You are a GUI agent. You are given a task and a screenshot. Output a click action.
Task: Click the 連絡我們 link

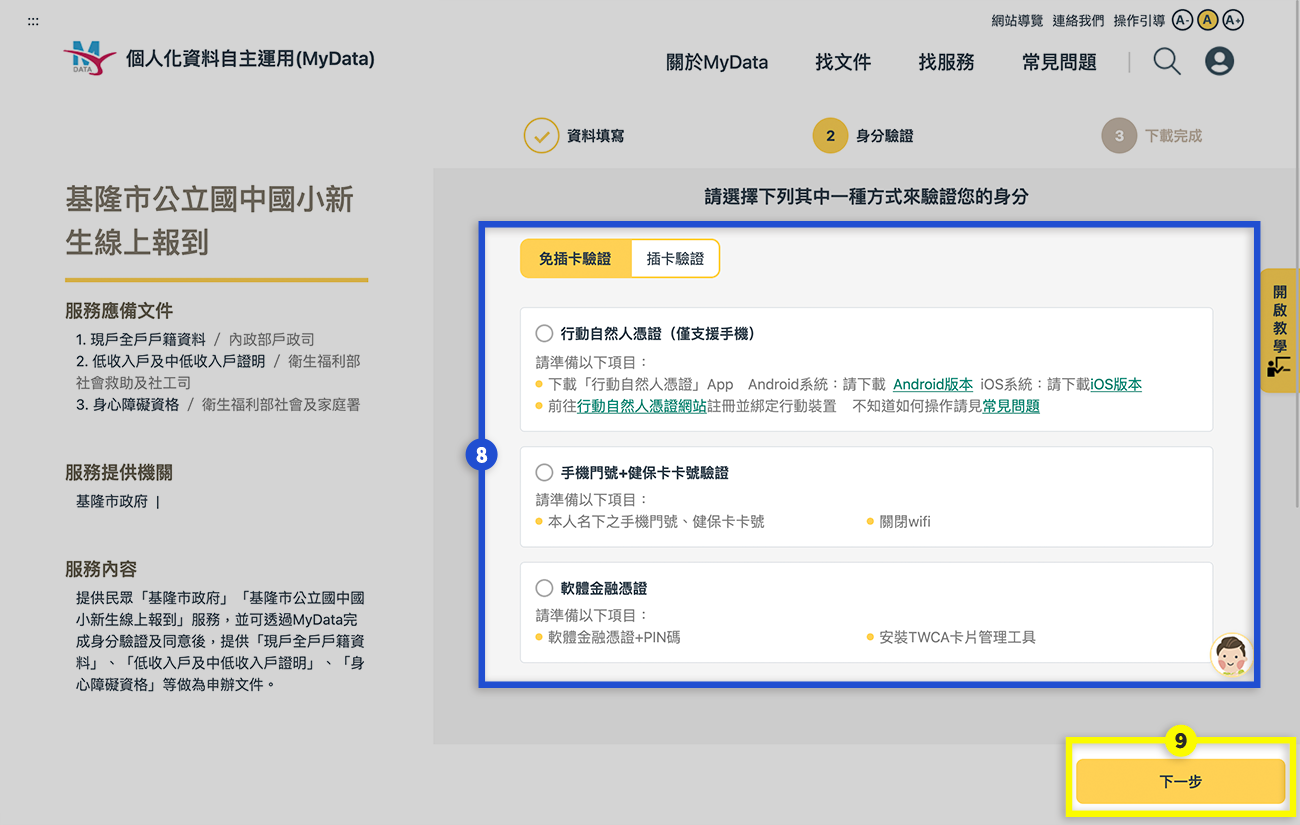click(x=1078, y=21)
